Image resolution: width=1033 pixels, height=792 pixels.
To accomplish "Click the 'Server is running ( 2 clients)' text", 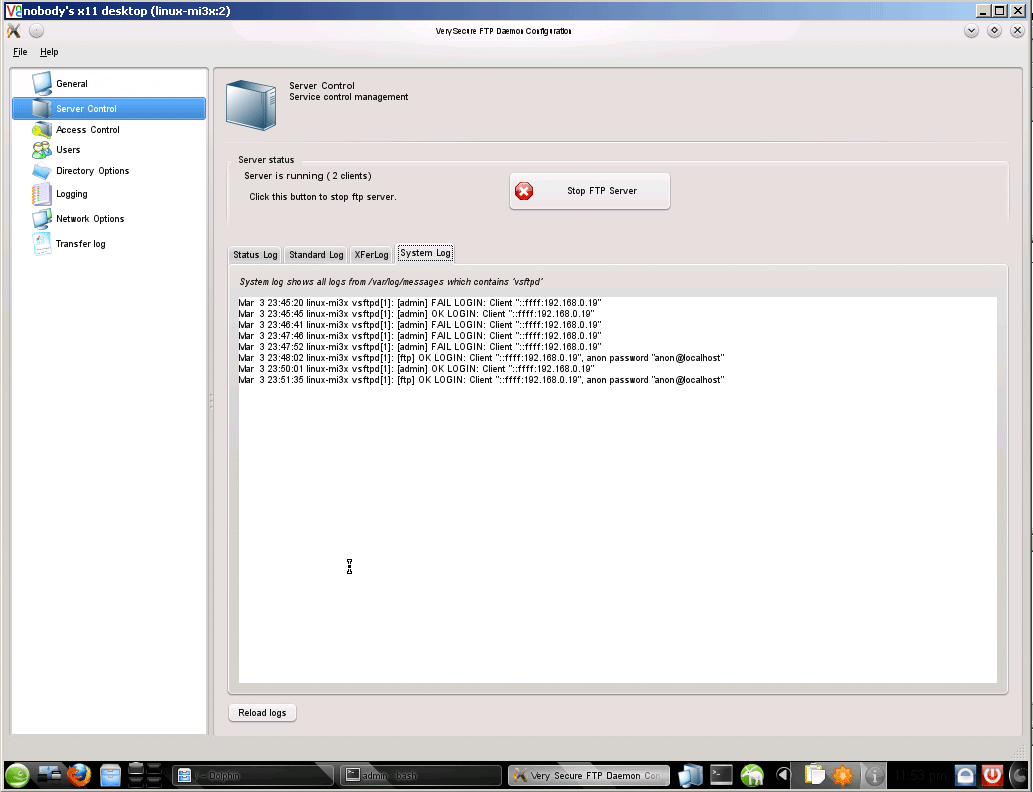I will 308,176.
